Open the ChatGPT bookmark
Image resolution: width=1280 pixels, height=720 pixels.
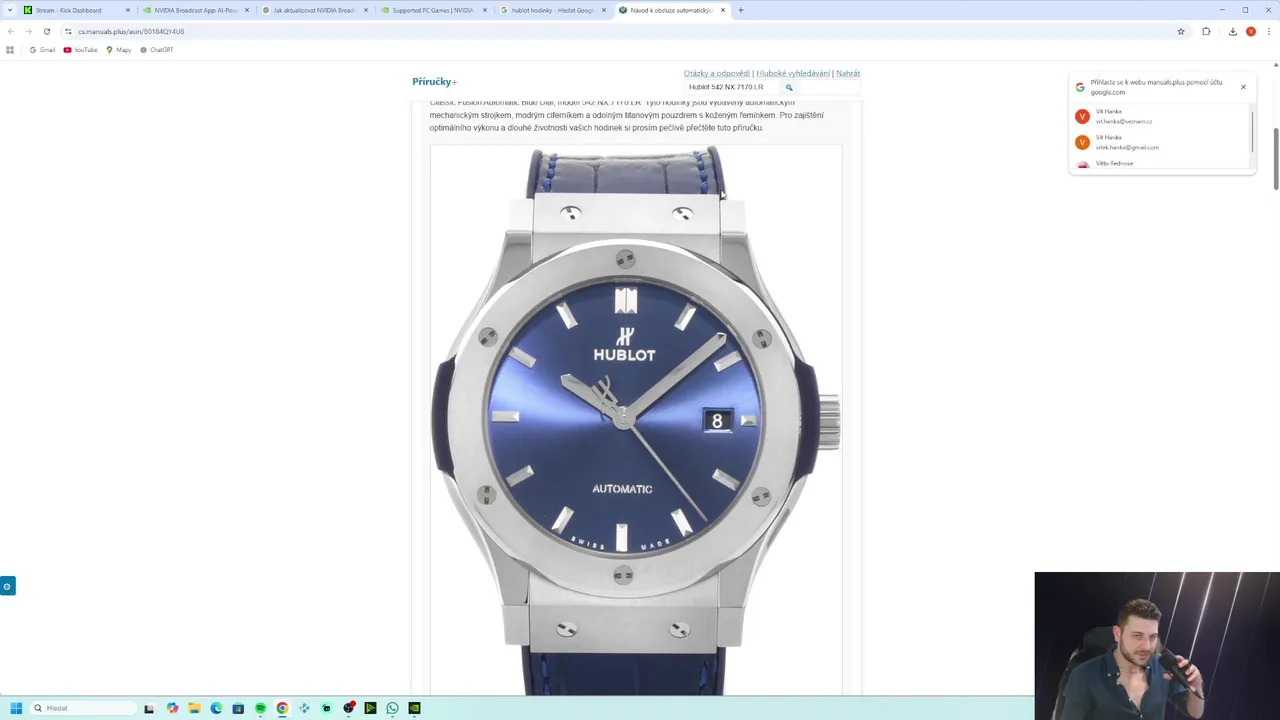(x=157, y=50)
